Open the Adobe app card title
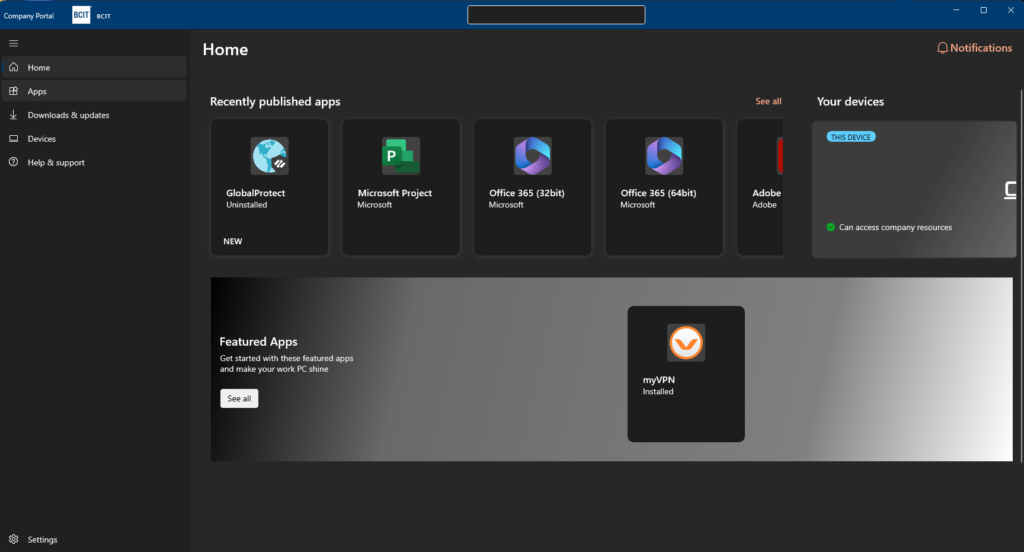 click(x=767, y=193)
